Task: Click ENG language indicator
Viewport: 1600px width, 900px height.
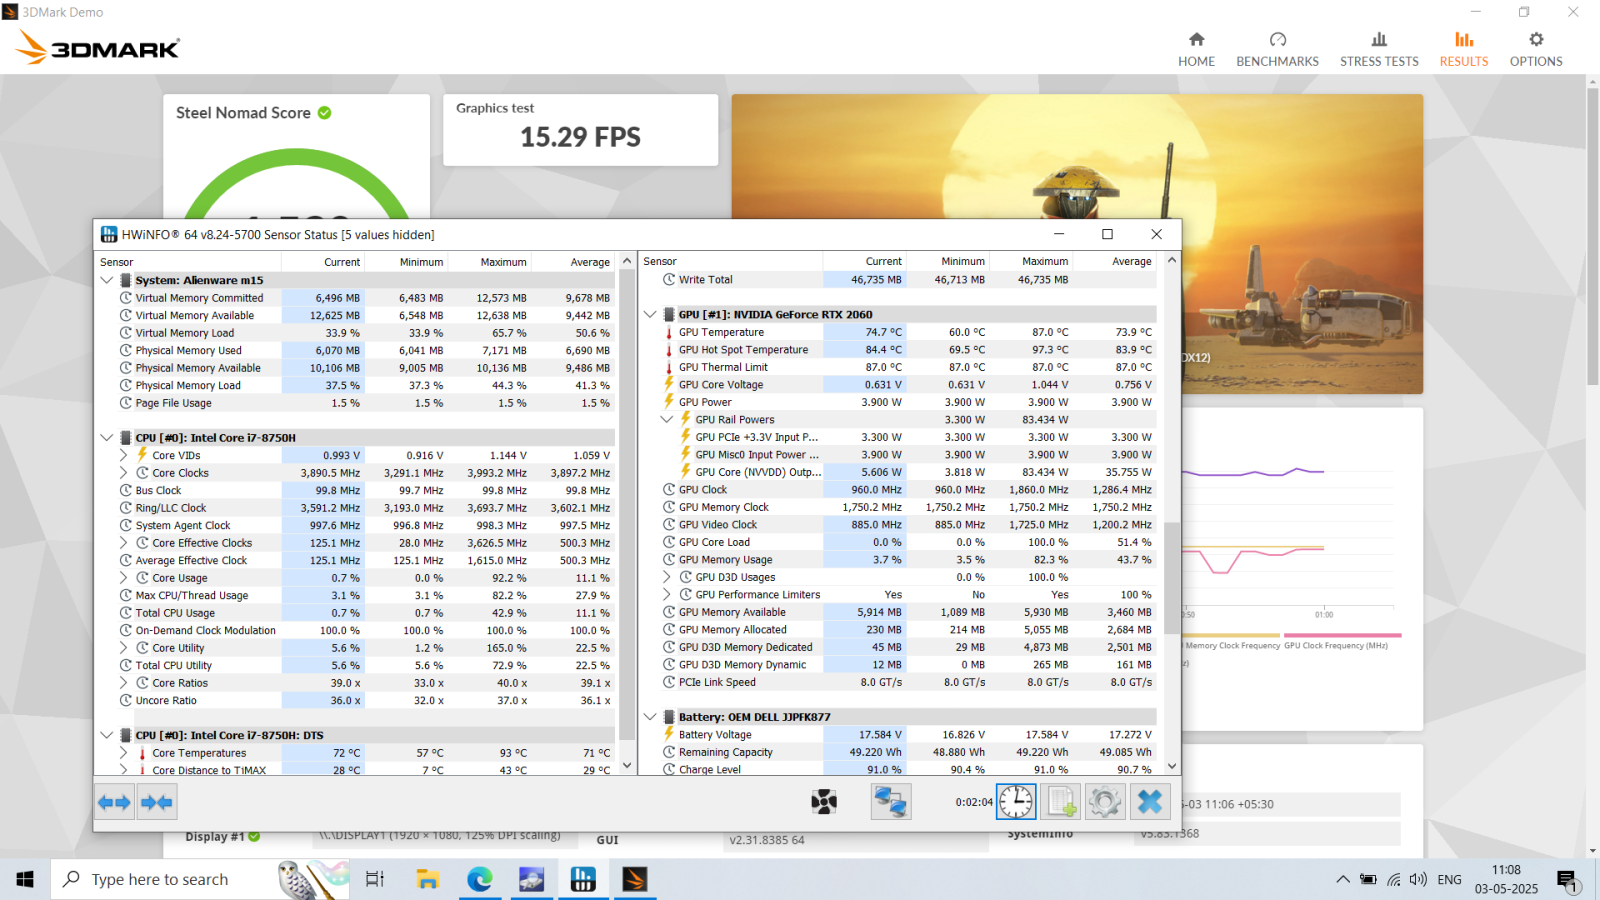Action: pyautogui.click(x=1449, y=879)
